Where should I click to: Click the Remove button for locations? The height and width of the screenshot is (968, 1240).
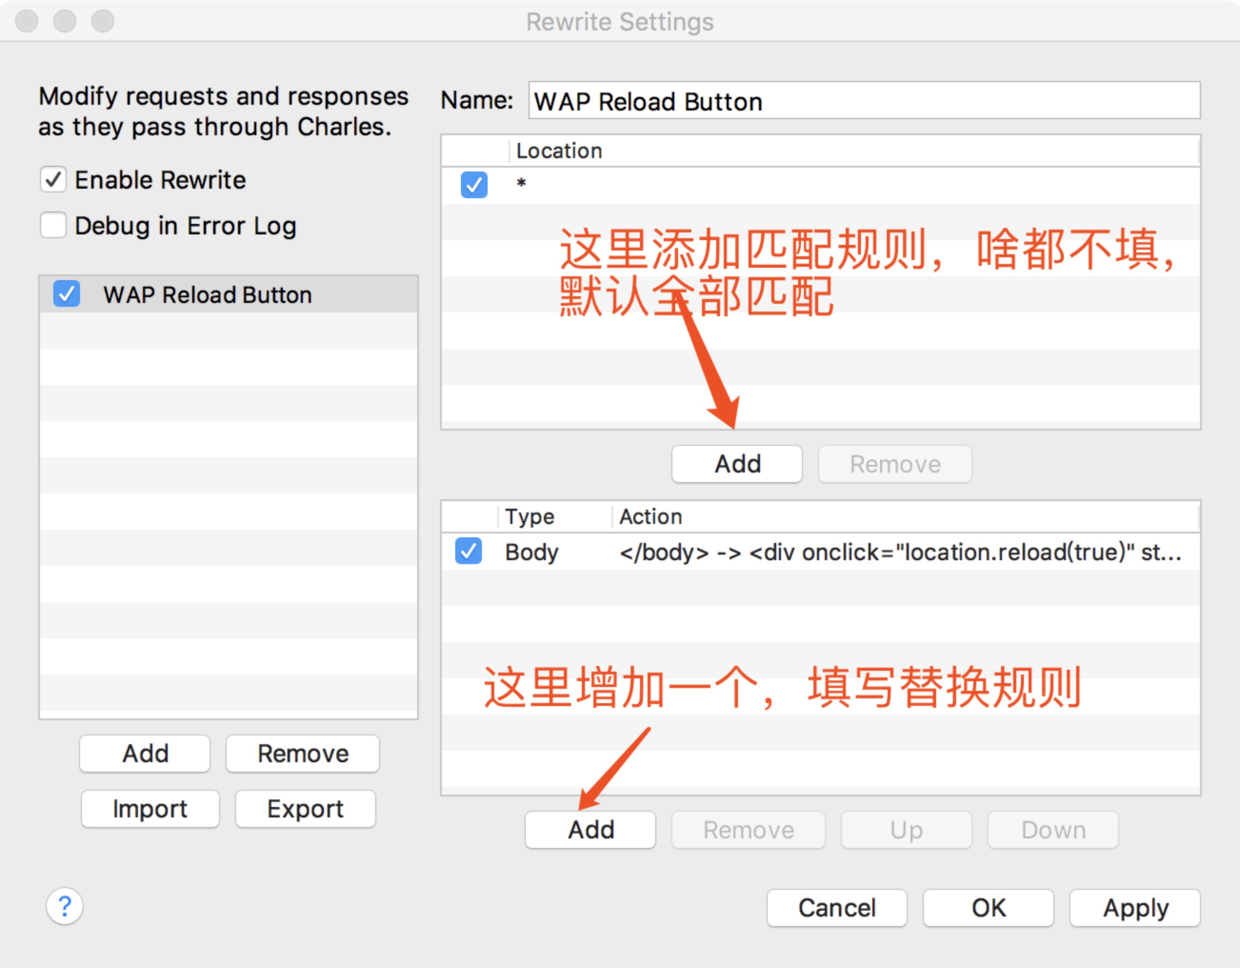coord(895,464)
